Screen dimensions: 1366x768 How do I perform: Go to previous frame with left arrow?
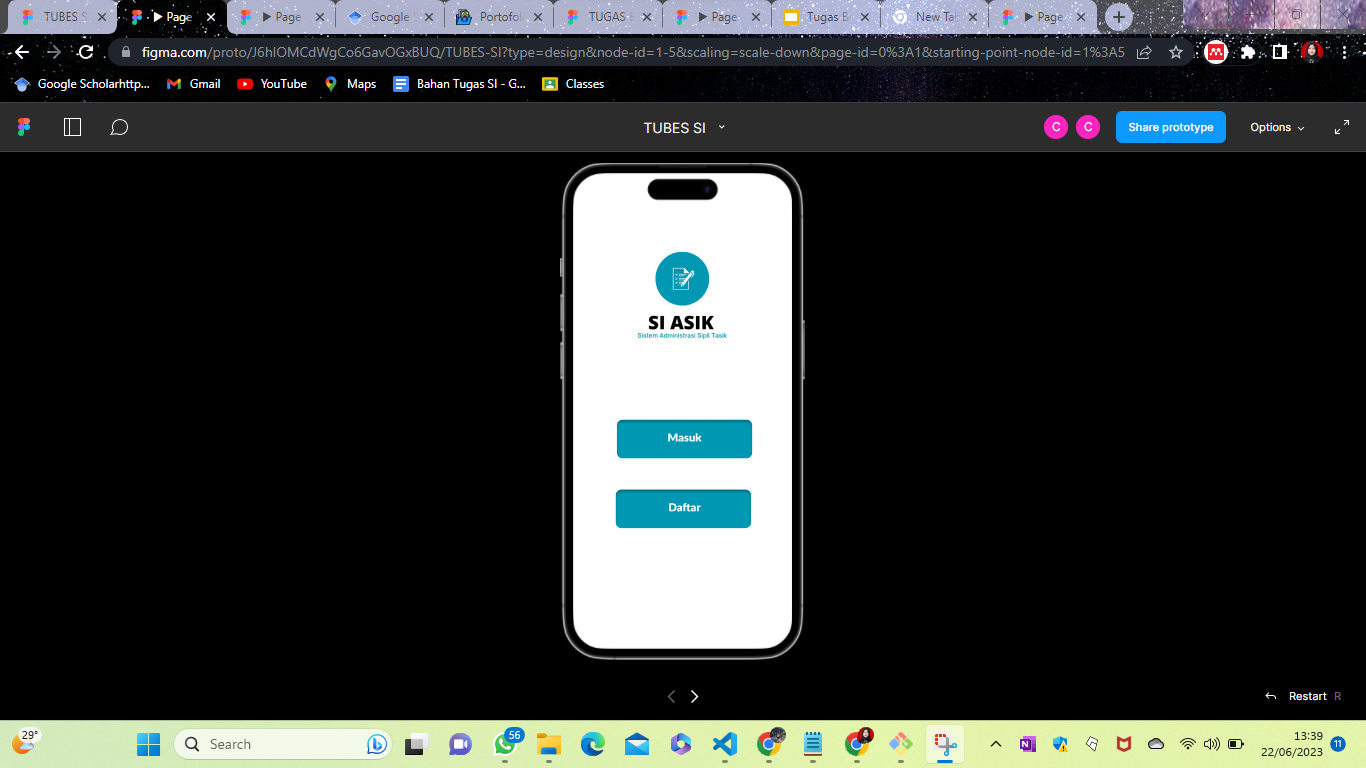671,696
